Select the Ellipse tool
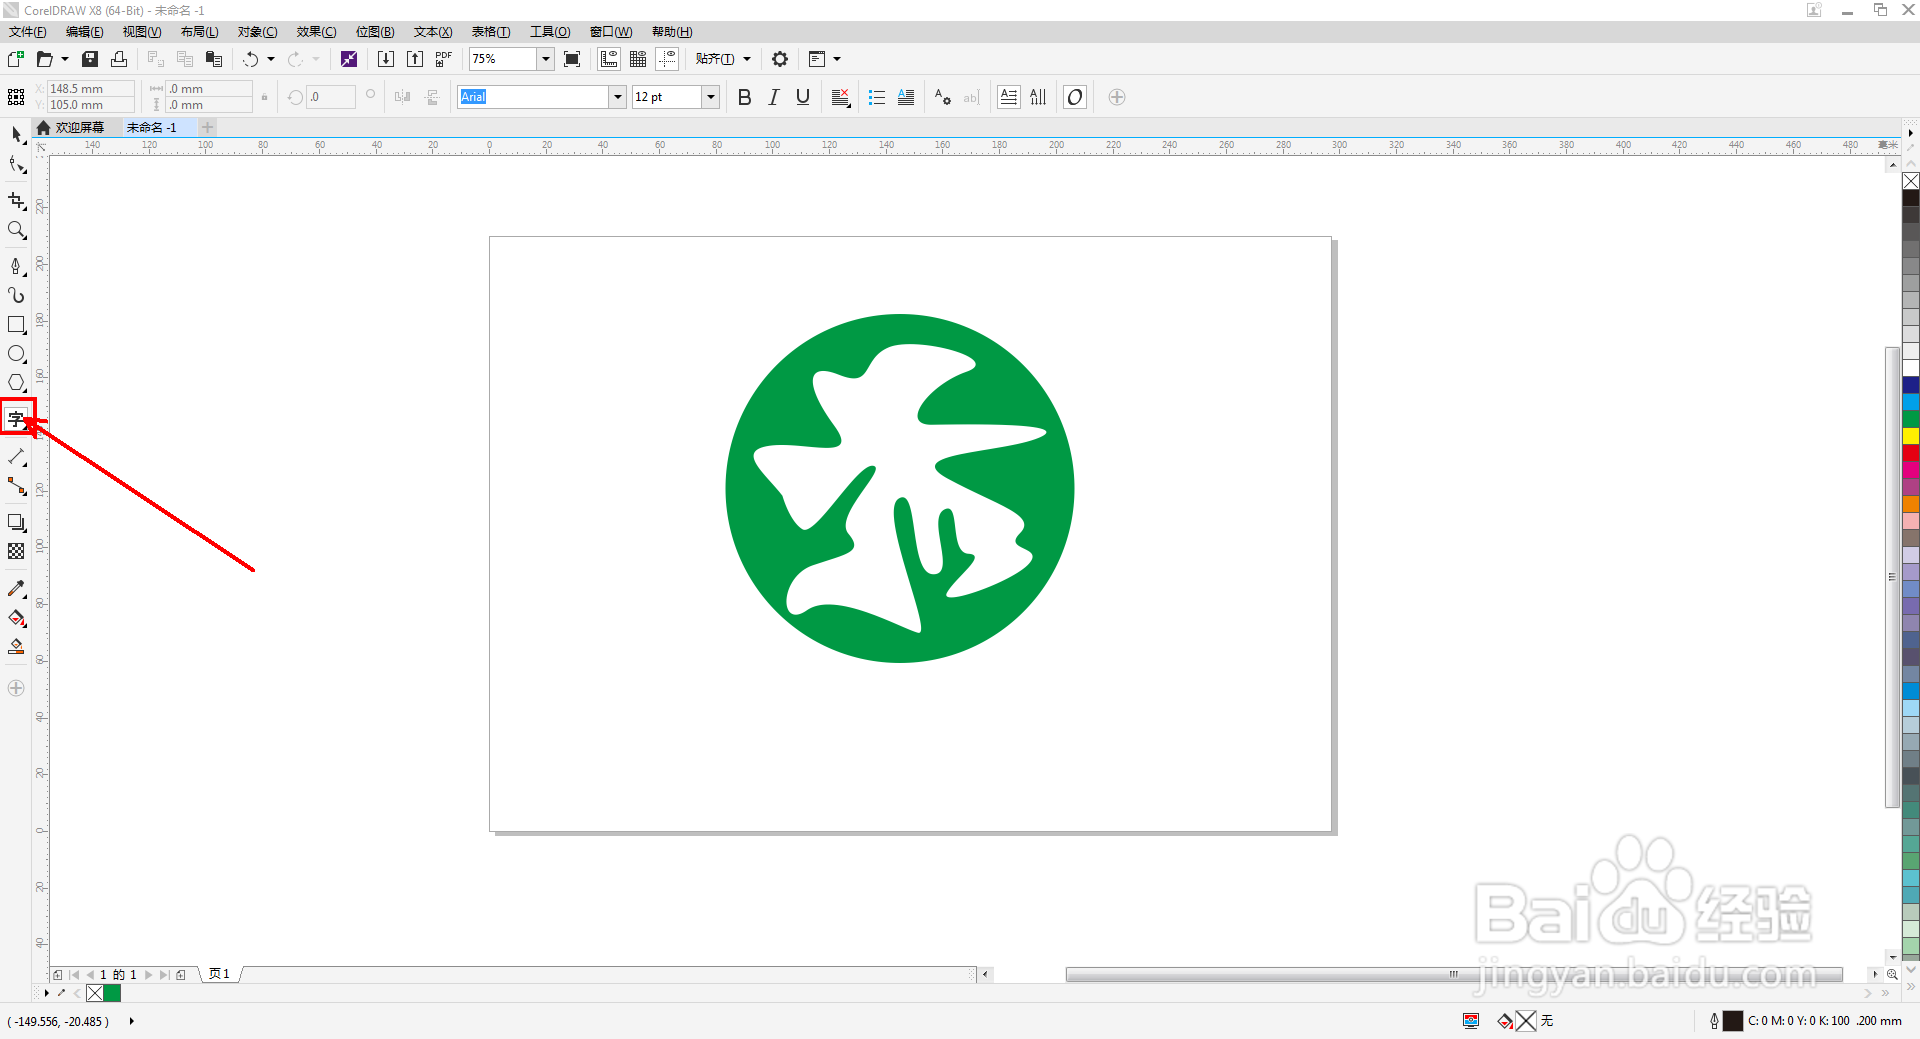 16,354
